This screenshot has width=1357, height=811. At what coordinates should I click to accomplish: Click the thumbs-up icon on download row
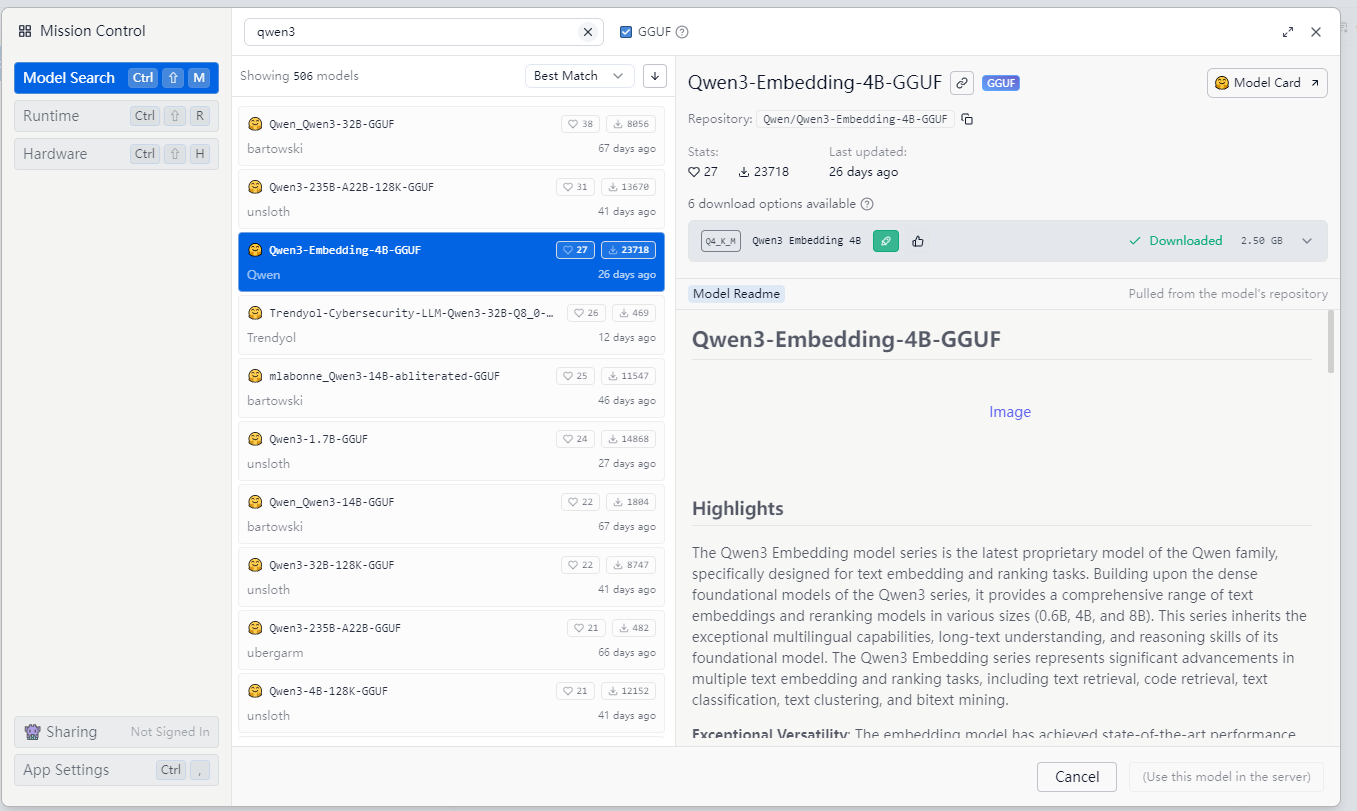coord(918,241)
